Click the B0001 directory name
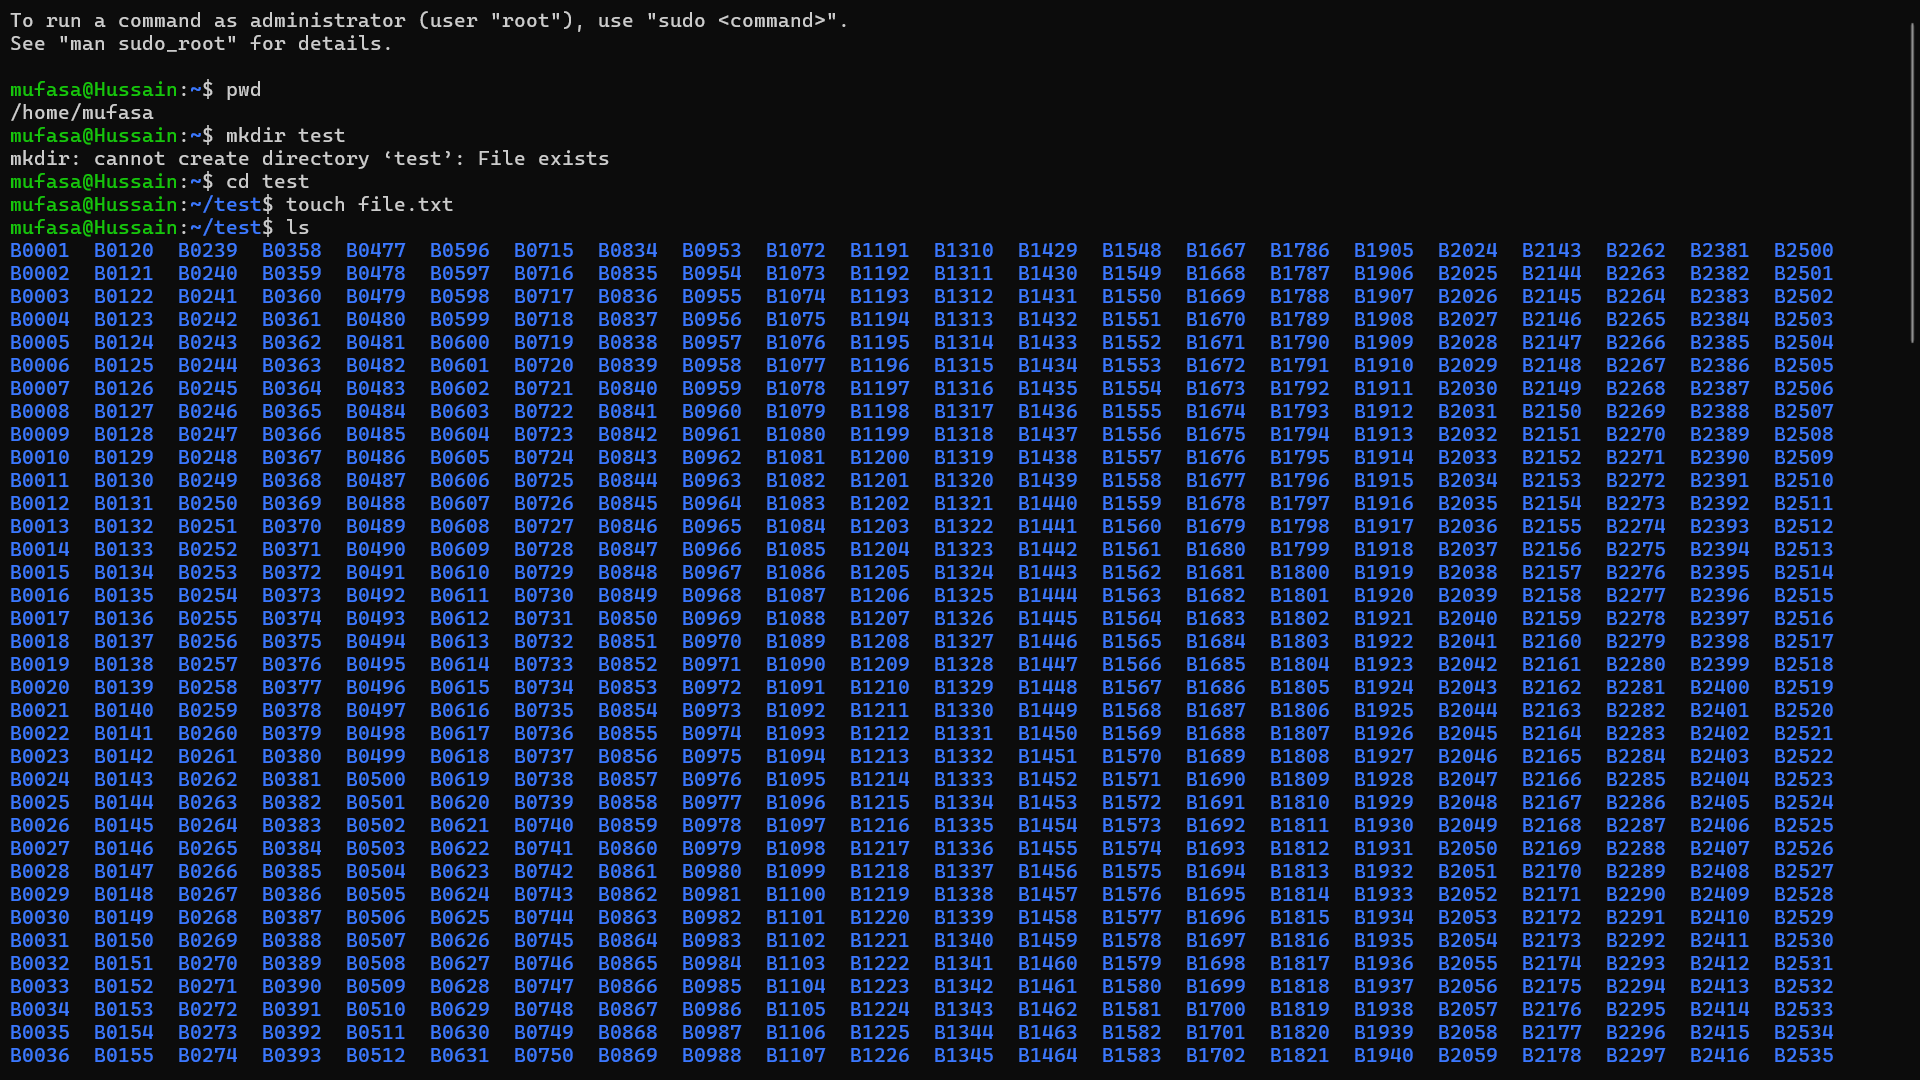The height and width of the screenshot is (1080, 1920). tap(40, 251)
